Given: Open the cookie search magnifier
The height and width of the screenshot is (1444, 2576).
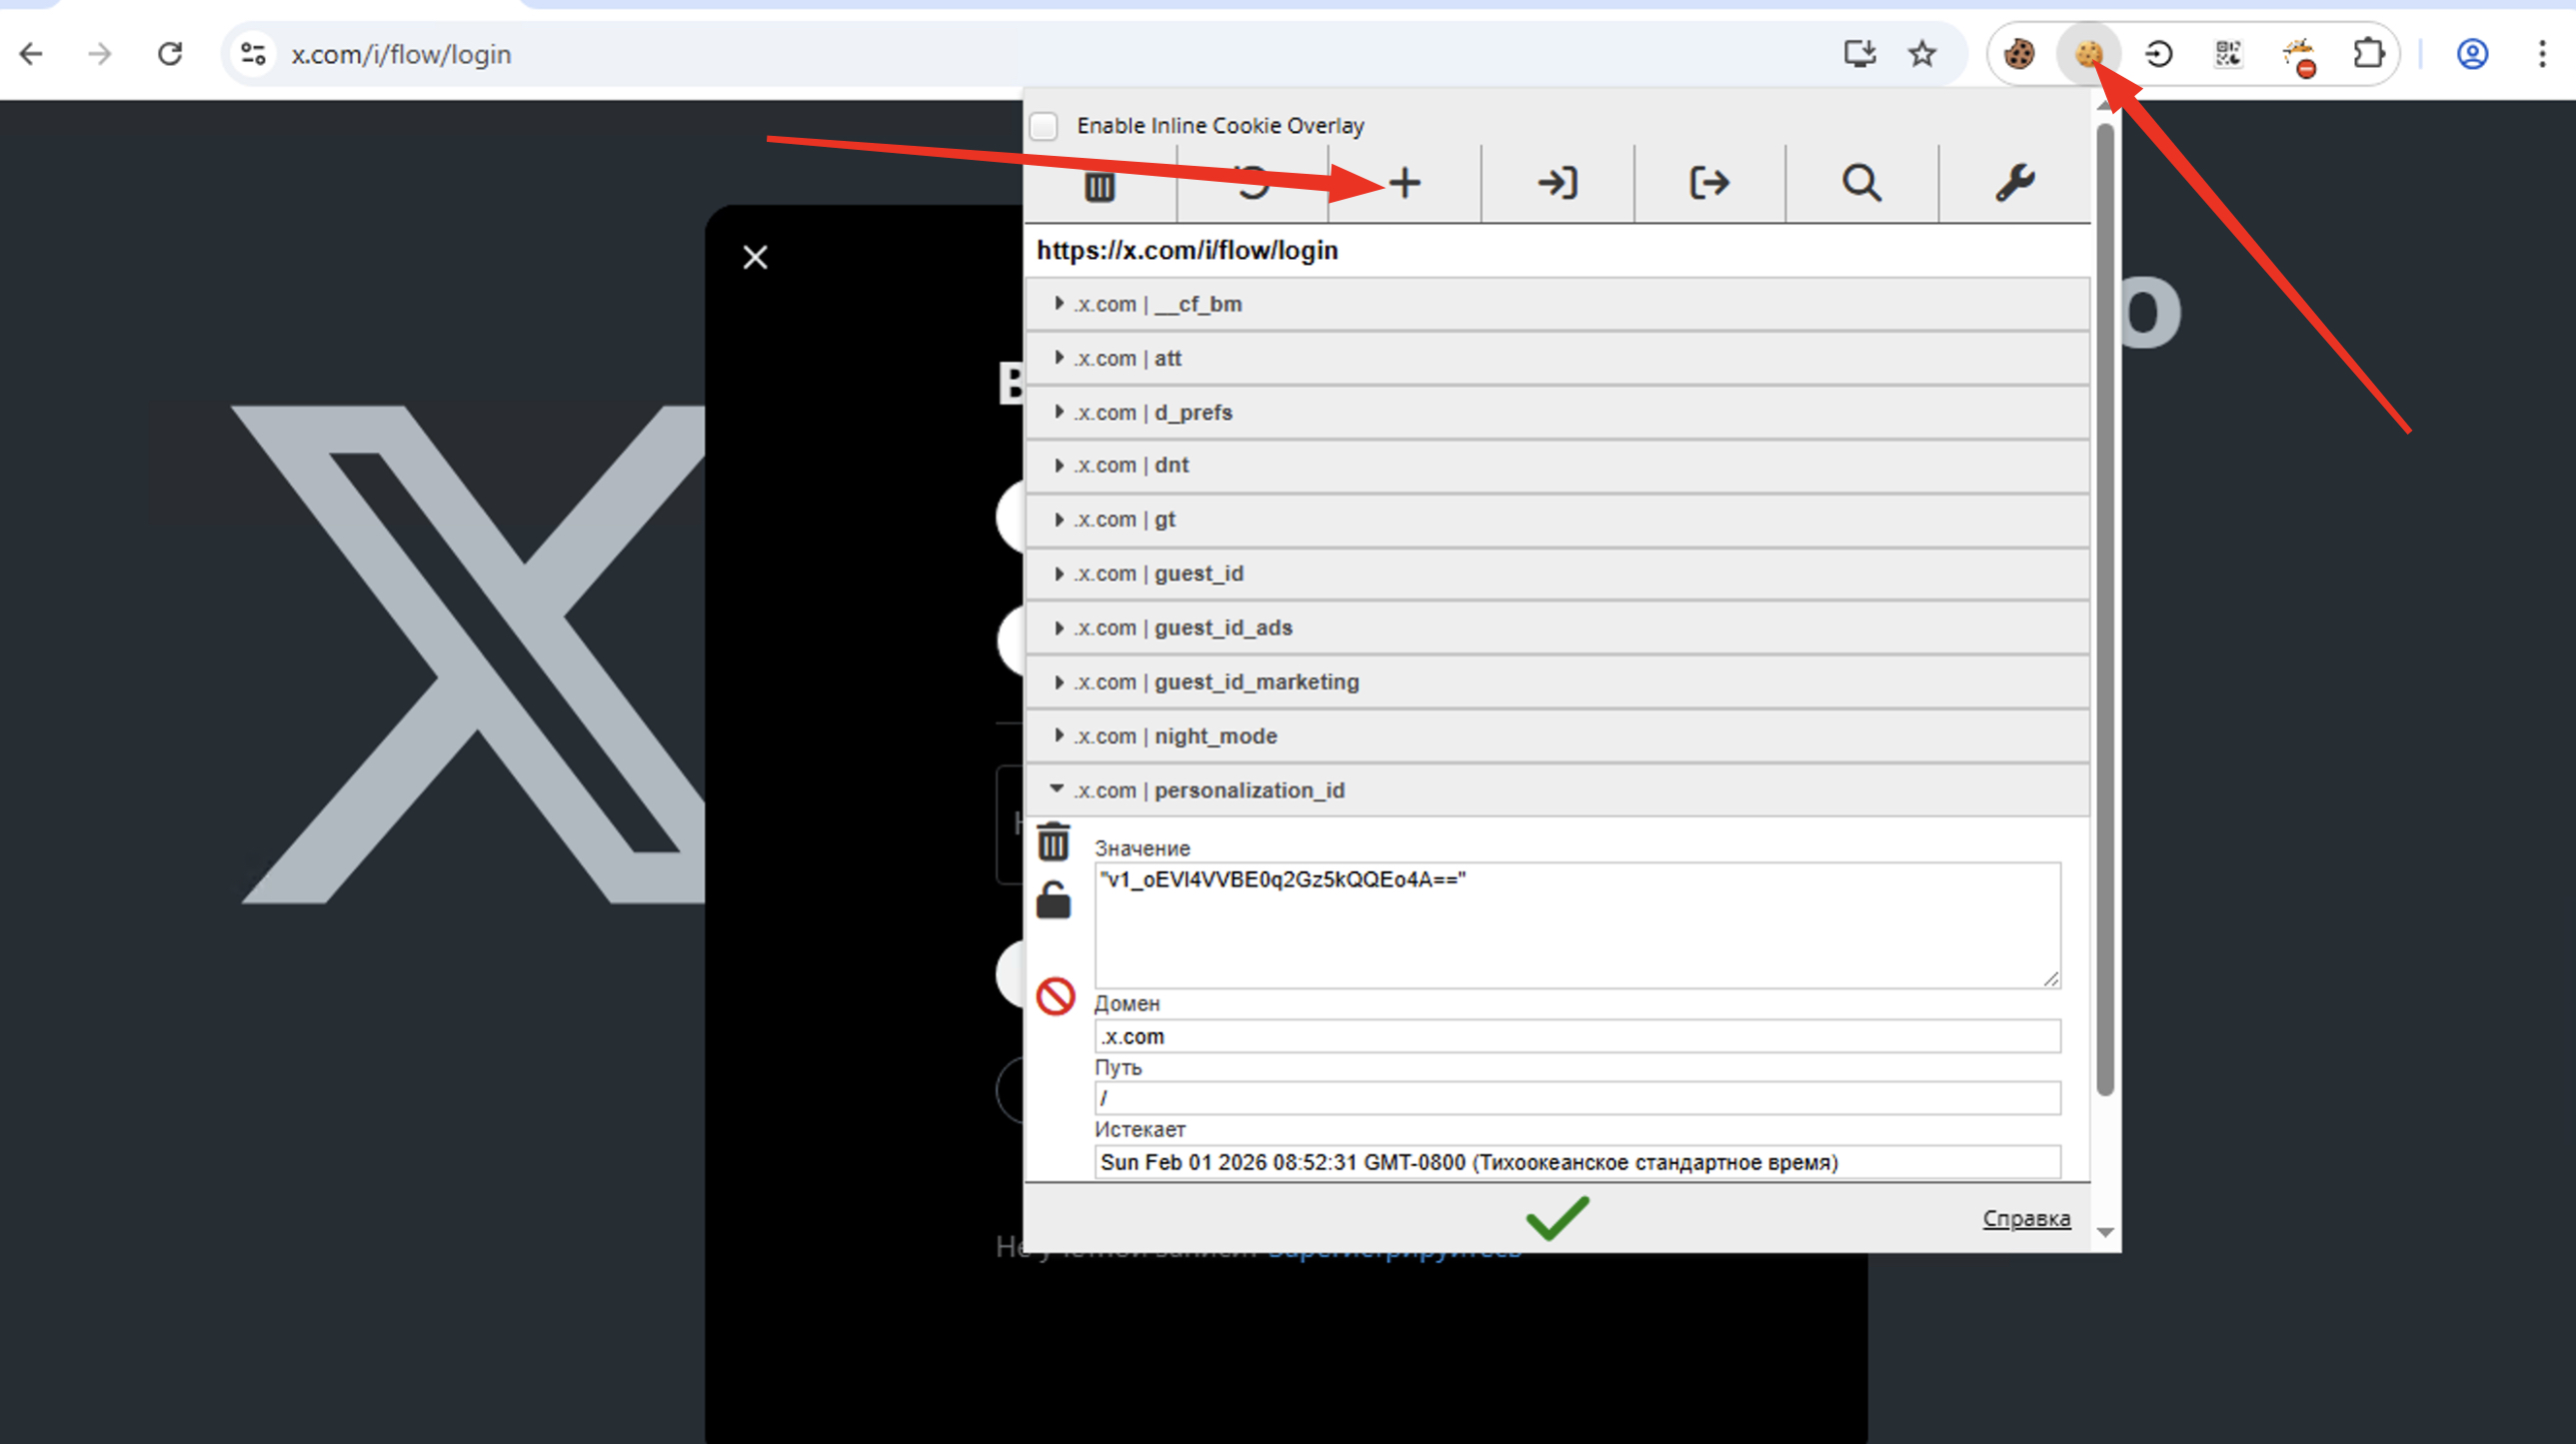Looking at the screenshot, I should 1861,183.
